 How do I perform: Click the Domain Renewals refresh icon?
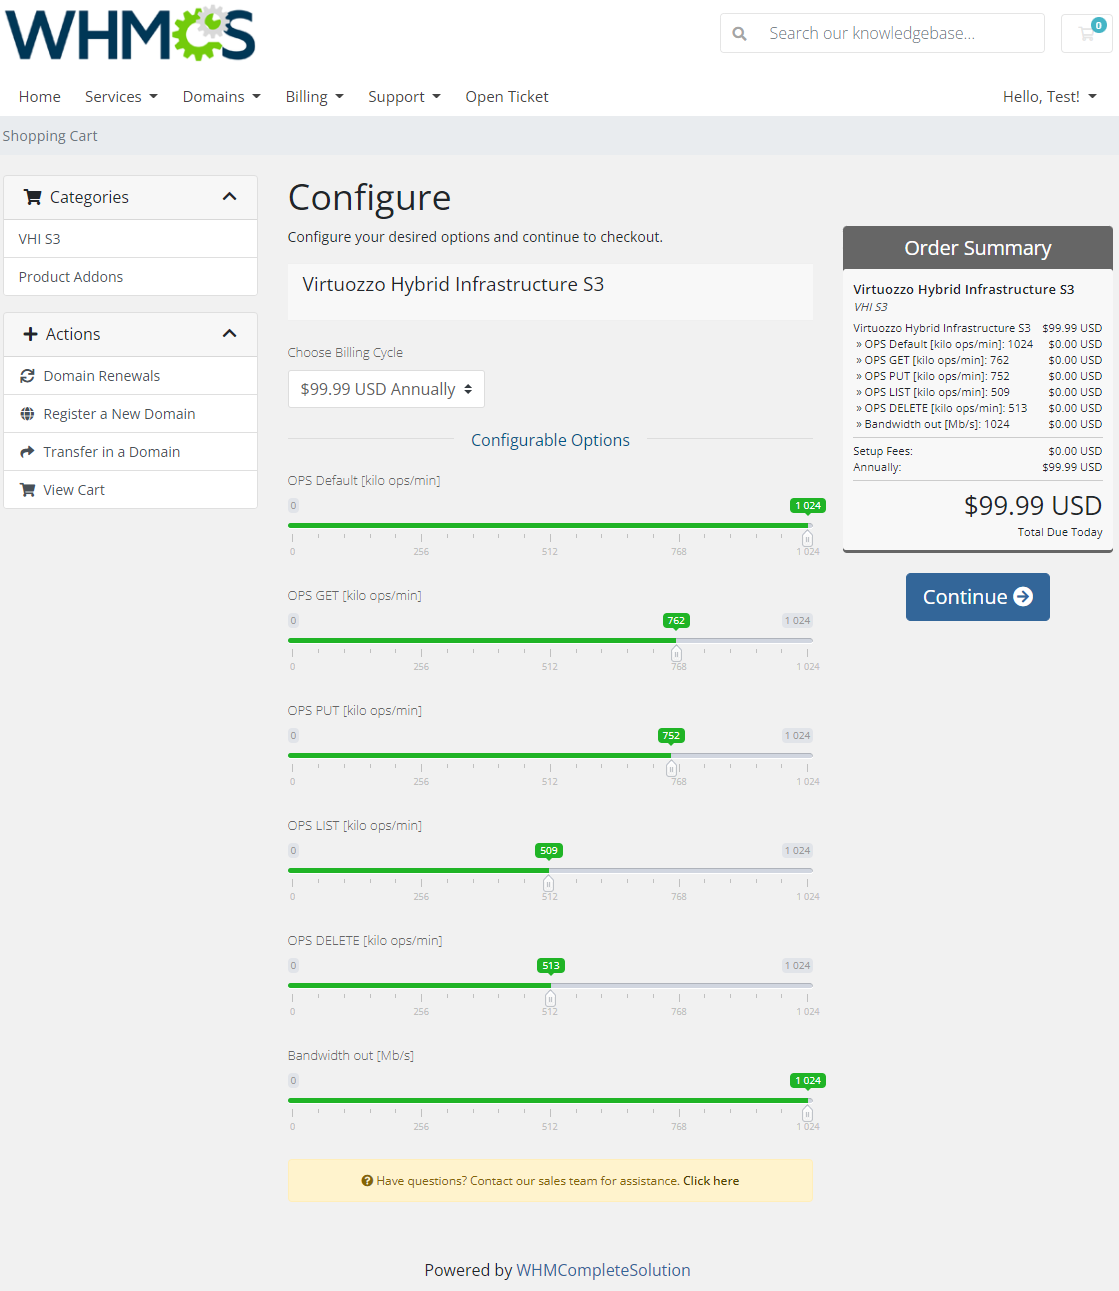pyautogui.click(x=27, y=376)
